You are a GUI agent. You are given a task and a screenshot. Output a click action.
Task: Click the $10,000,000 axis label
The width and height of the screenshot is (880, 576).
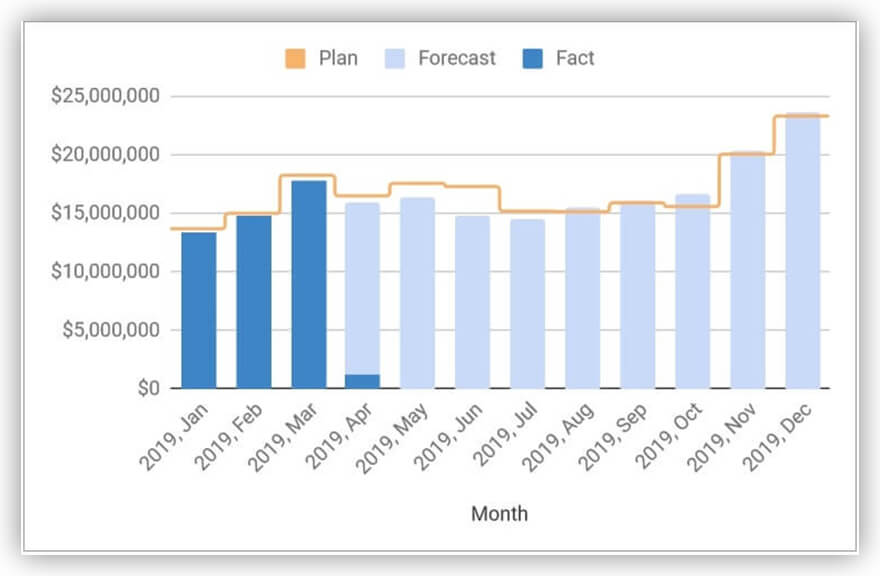[x=107, y=271]
